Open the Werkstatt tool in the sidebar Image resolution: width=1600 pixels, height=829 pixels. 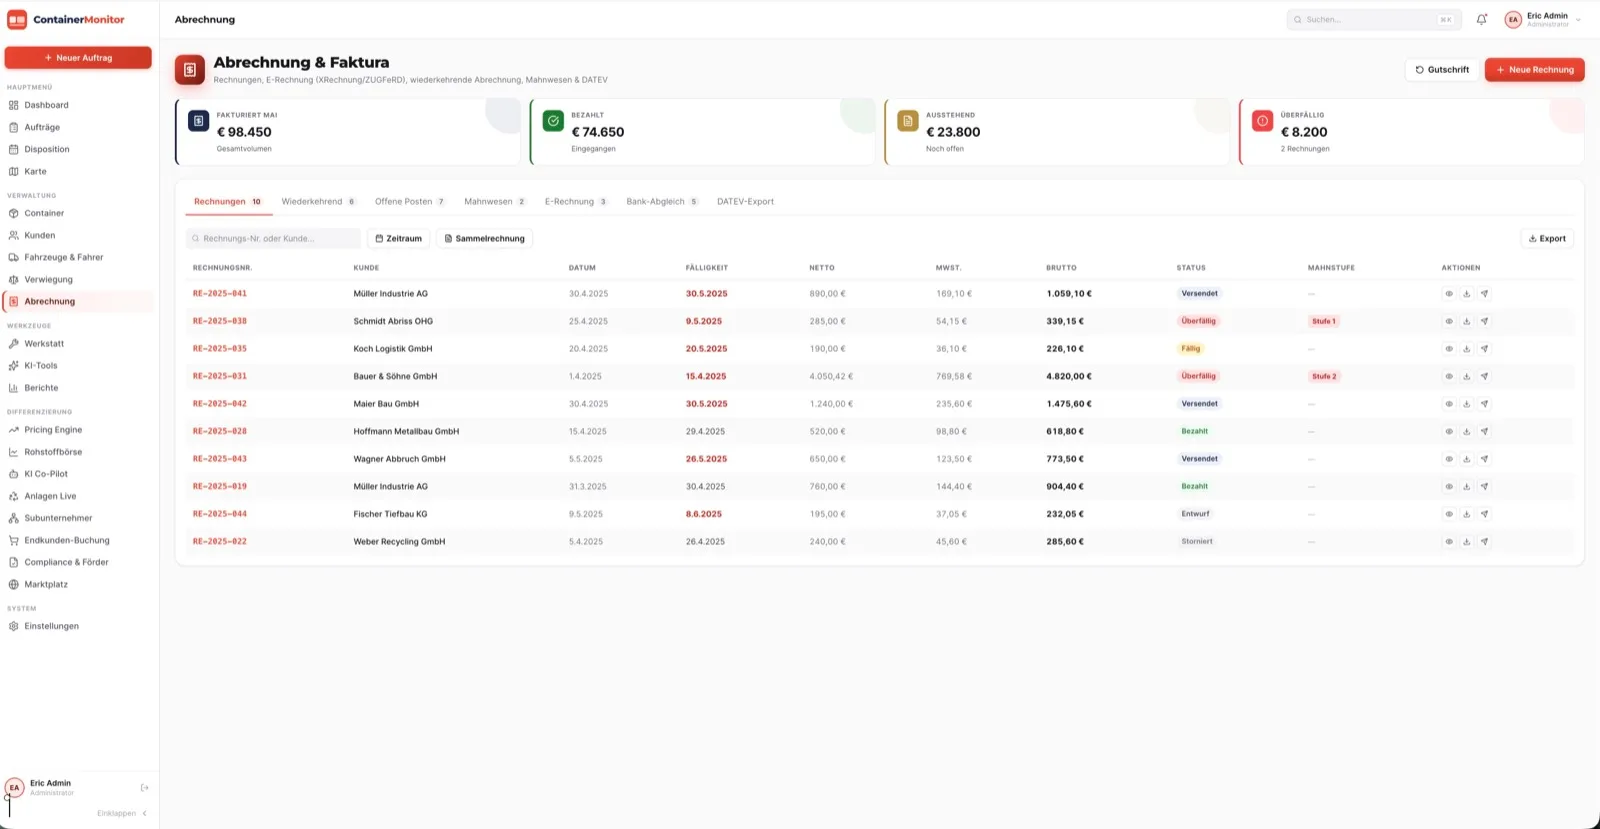click(44, 343)
